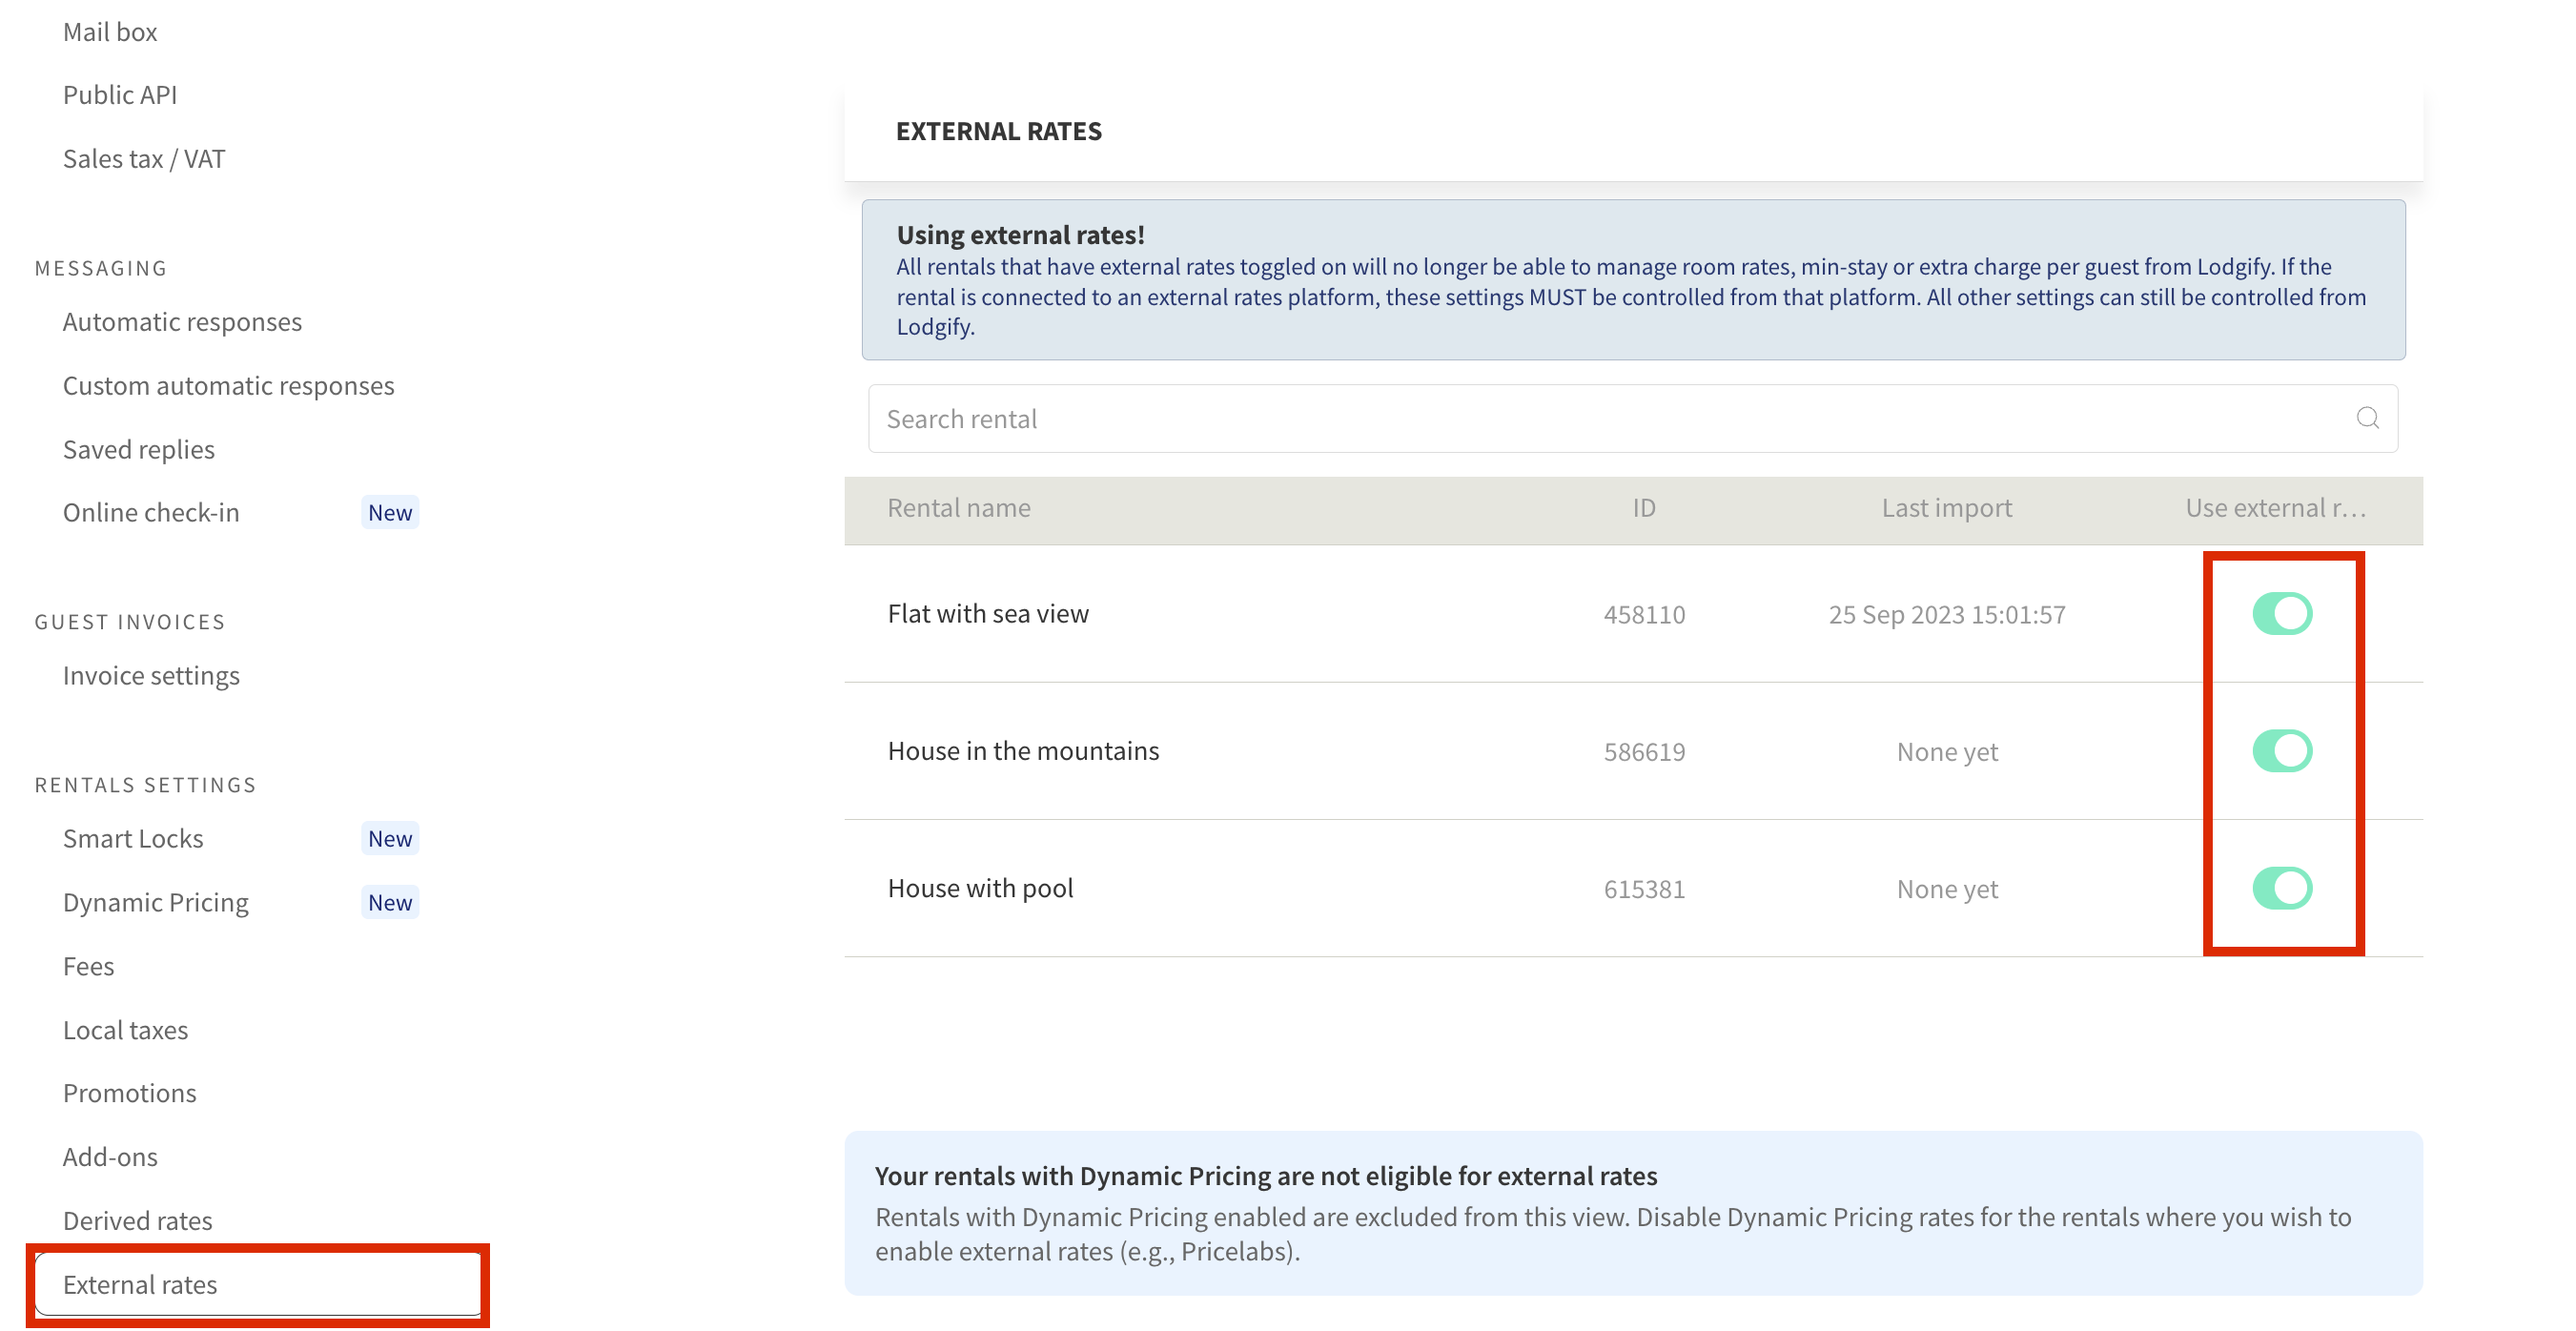This screenshot has width=2576, height=1331.
Task: Type in the Search rental field
Action: click(1600, 418)
